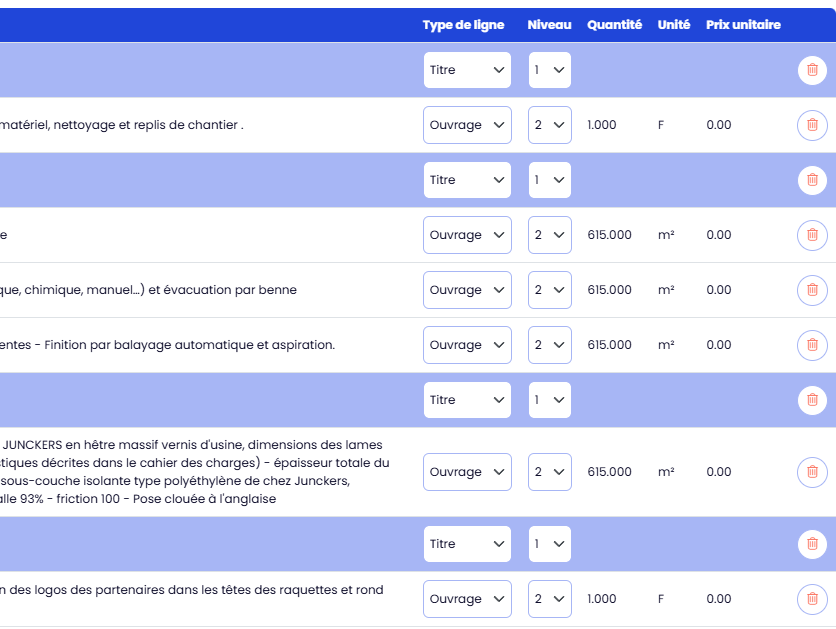The image size is (836, 629).
Task: Select the "Type de ligne" column header
Action: coord(463,25)
